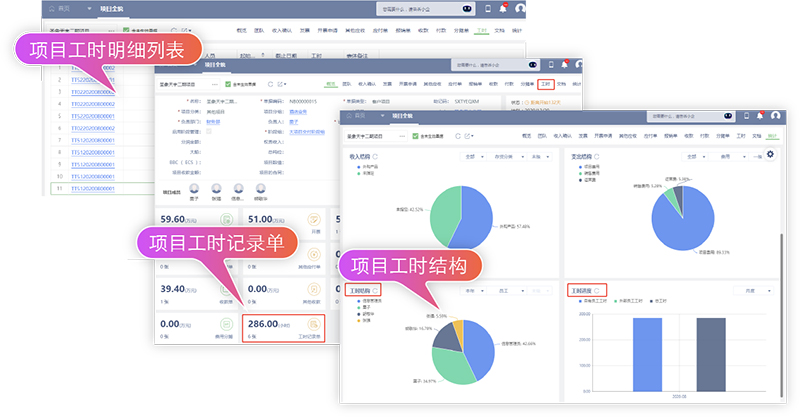Click the green icon on the 59.60 card
The width and height of the screenshot is (800, 417).
(x=227, y=219)
